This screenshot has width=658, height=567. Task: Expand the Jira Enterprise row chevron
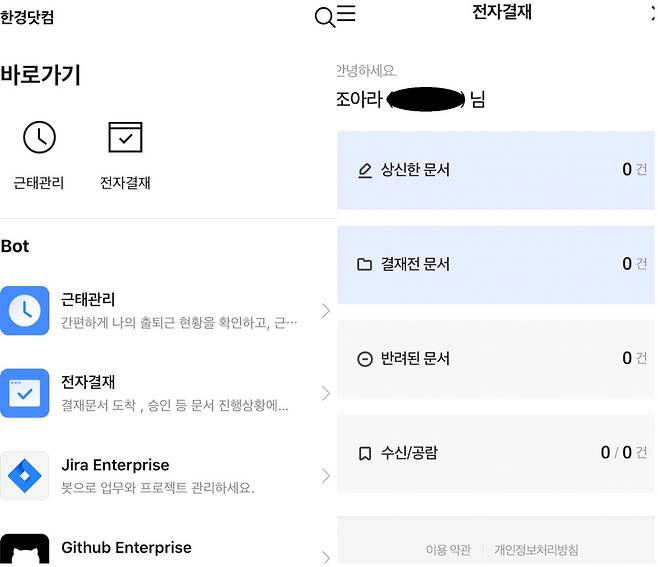coord(325,476)
